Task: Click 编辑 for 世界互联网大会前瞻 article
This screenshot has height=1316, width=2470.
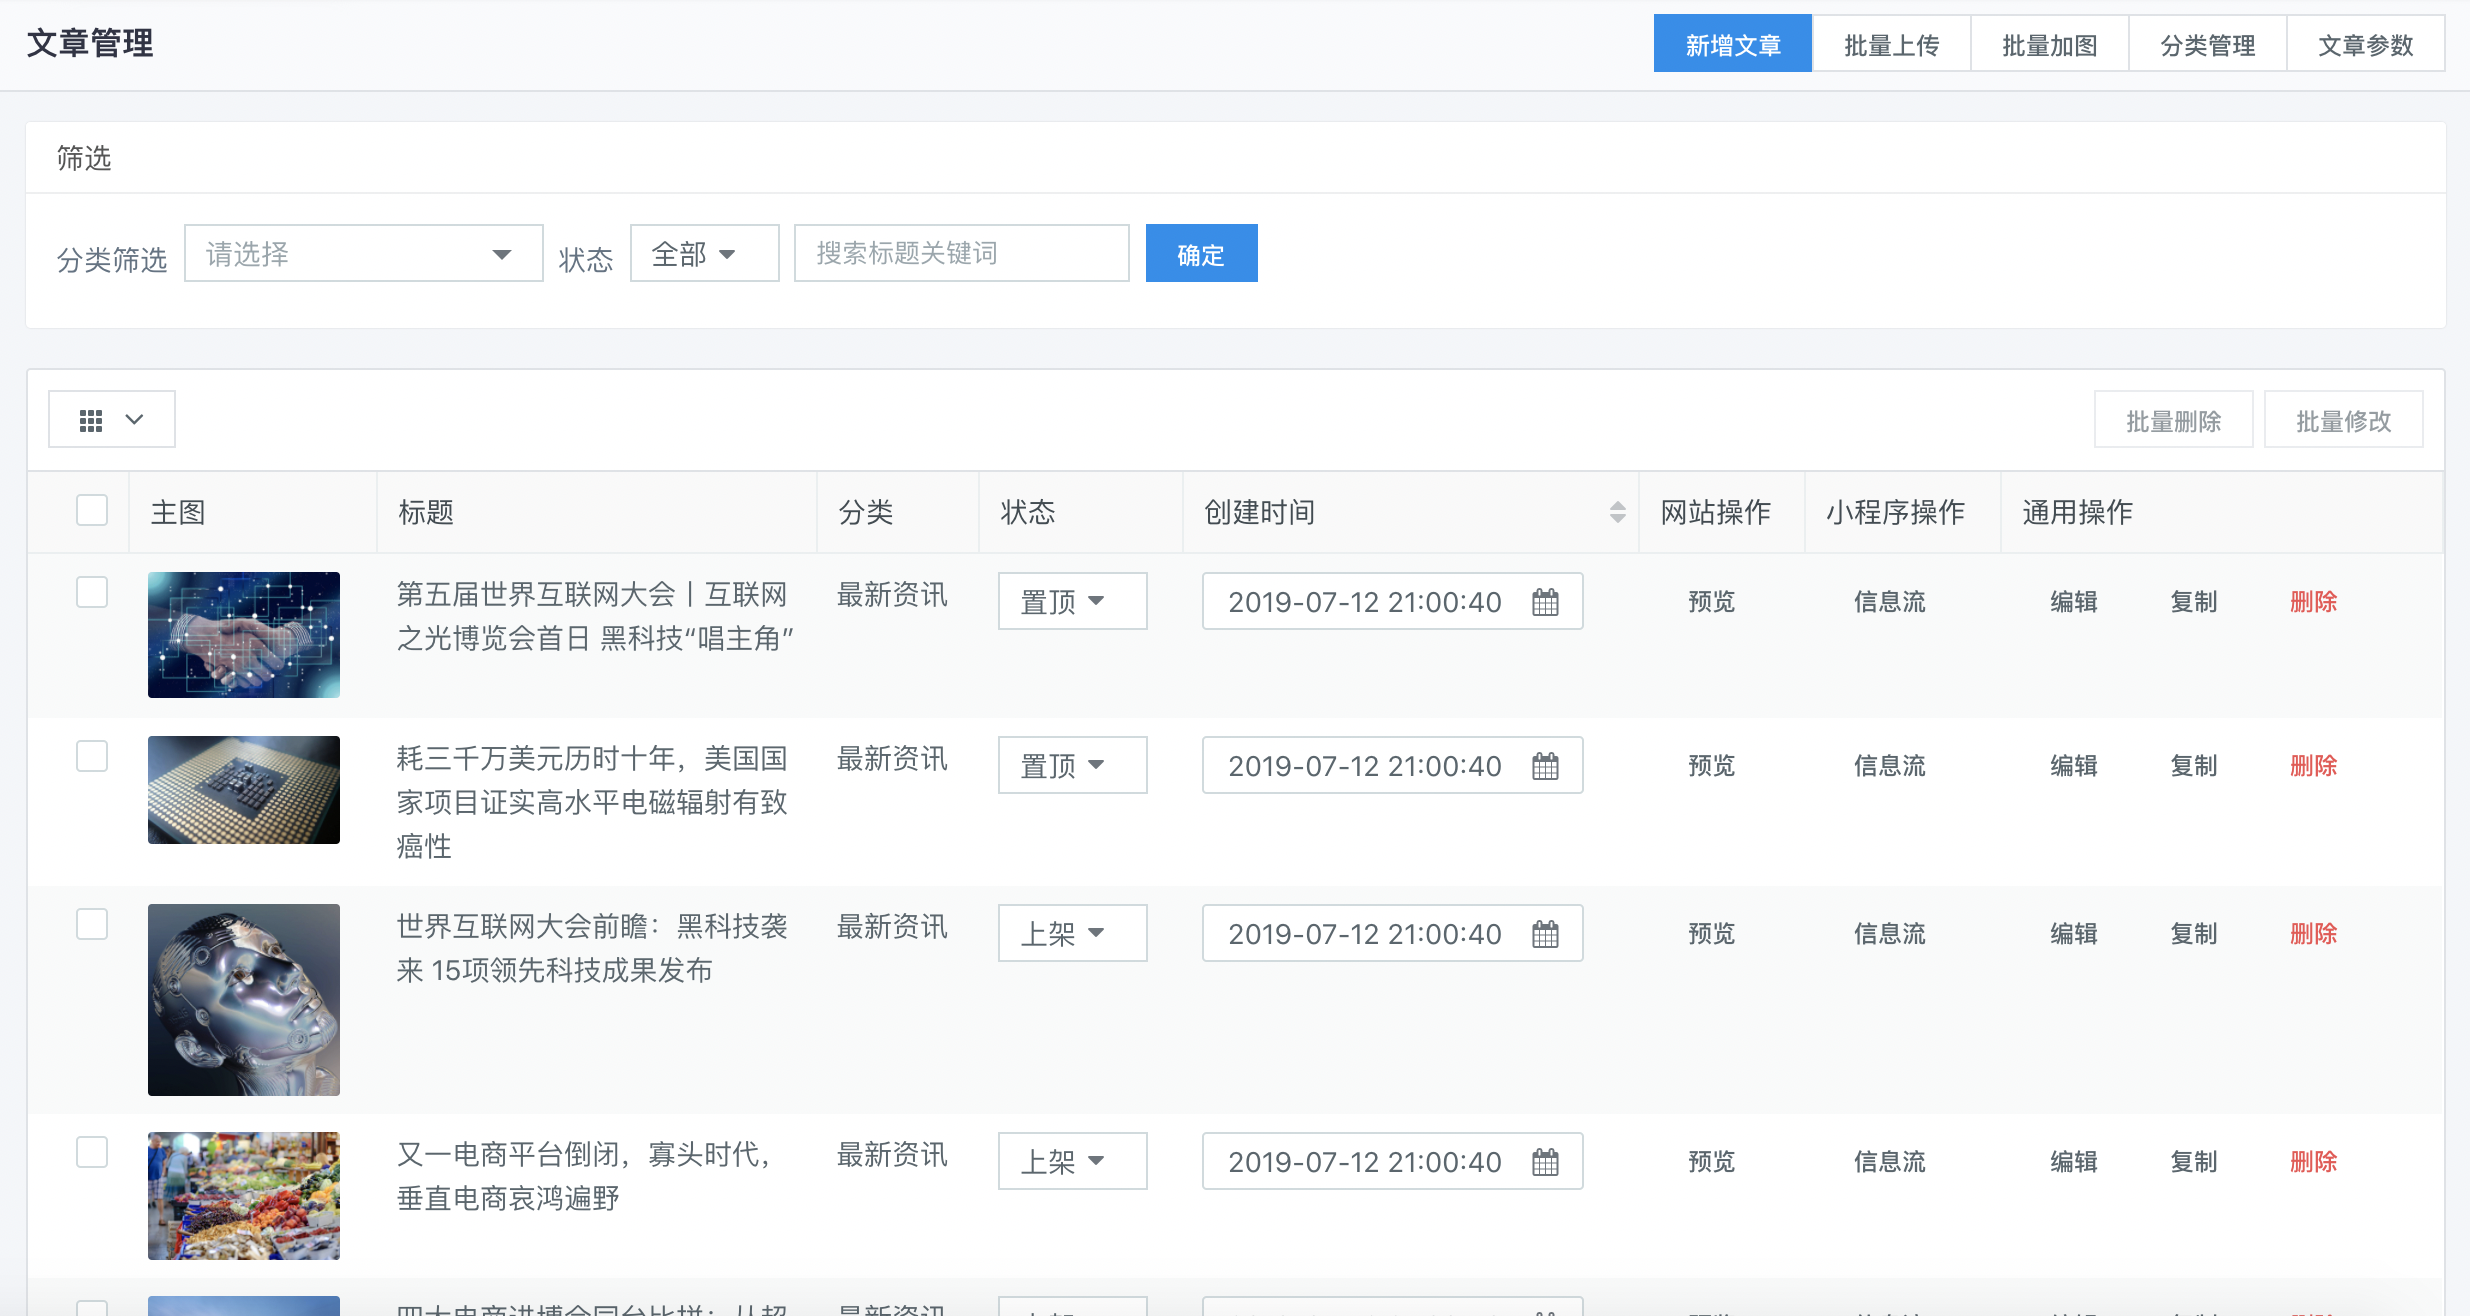Action: [x=2073, y=934]
